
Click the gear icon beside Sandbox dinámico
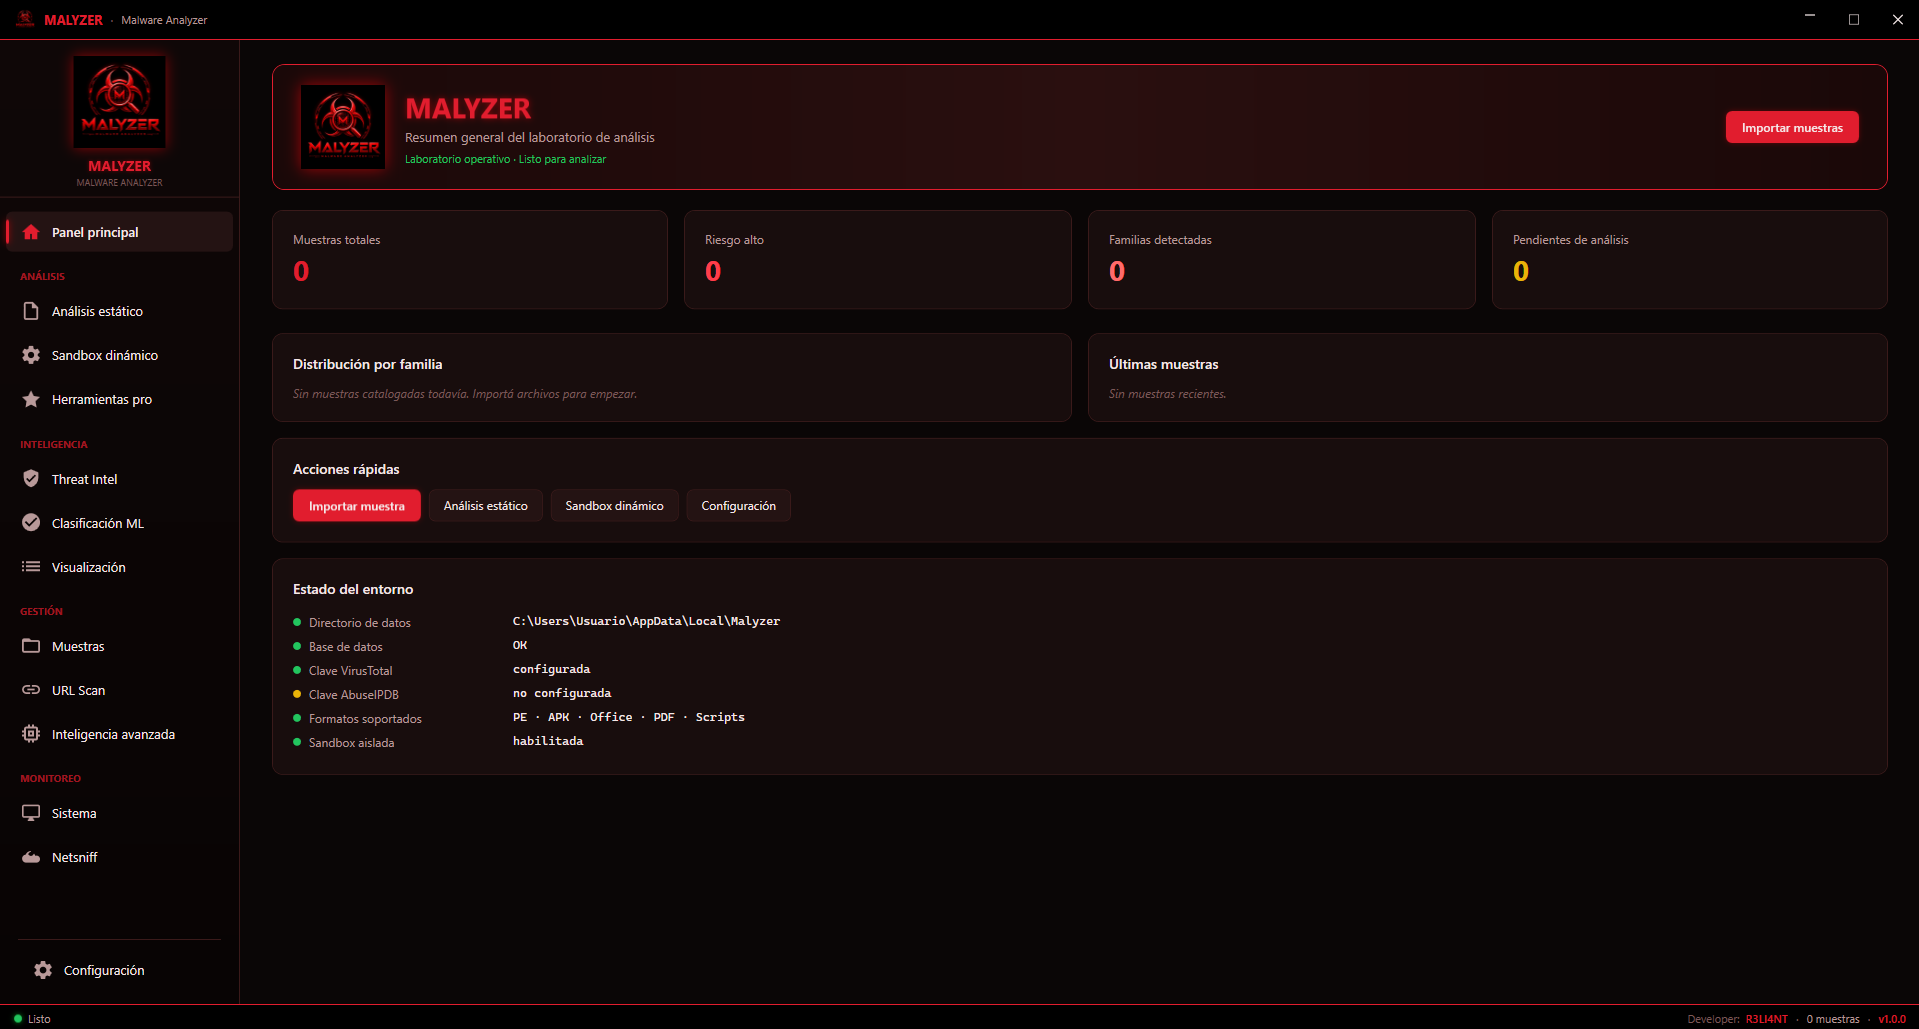[31, 355]
